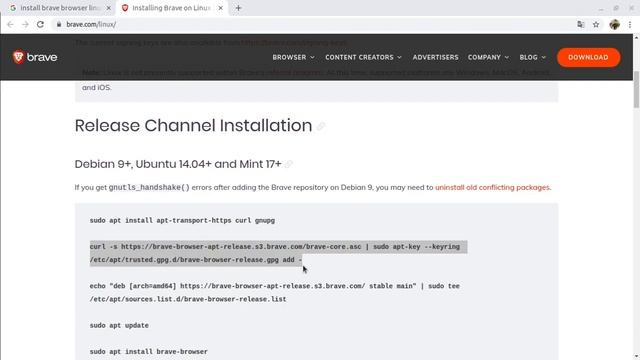Select the 'Installing Brave on Linux' tab

(171, 8)
